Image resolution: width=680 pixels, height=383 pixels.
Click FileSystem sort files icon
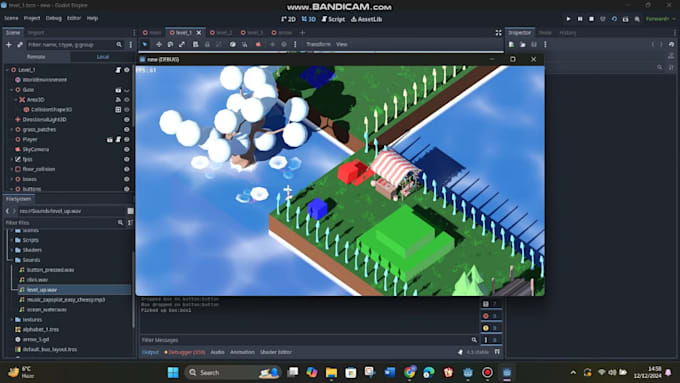pos(131,223)
